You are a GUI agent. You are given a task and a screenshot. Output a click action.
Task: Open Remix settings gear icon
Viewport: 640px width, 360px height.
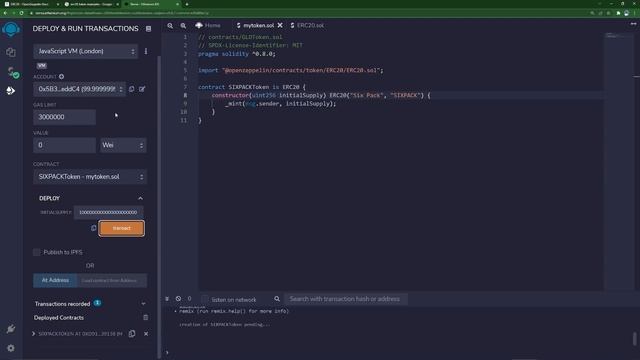(11, 348)
